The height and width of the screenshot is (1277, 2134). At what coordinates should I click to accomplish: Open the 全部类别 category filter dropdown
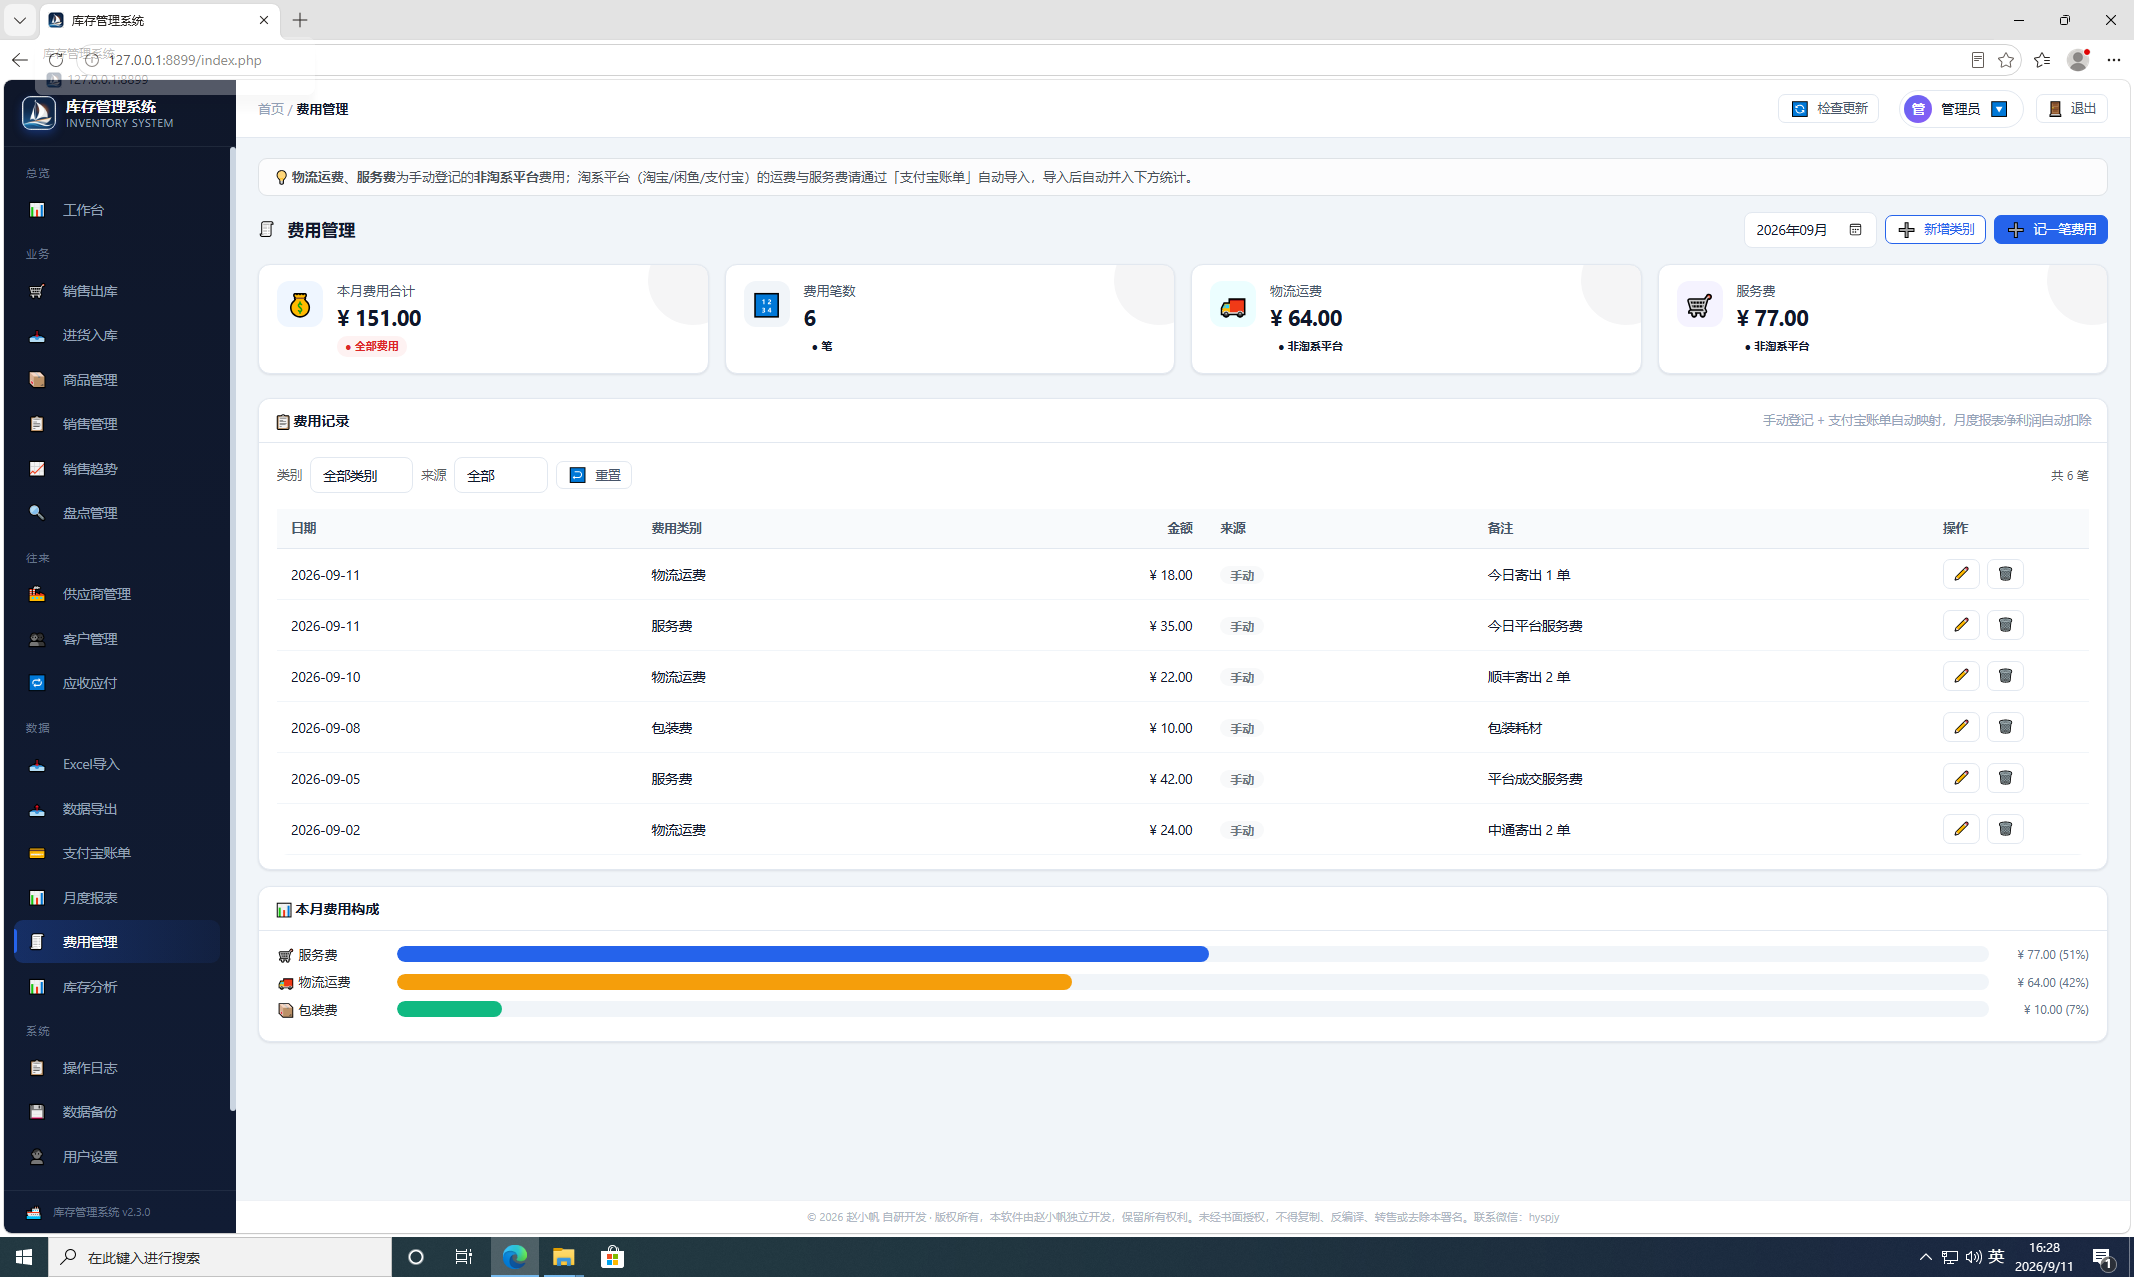pyautogui.click(x=361, y=475)
